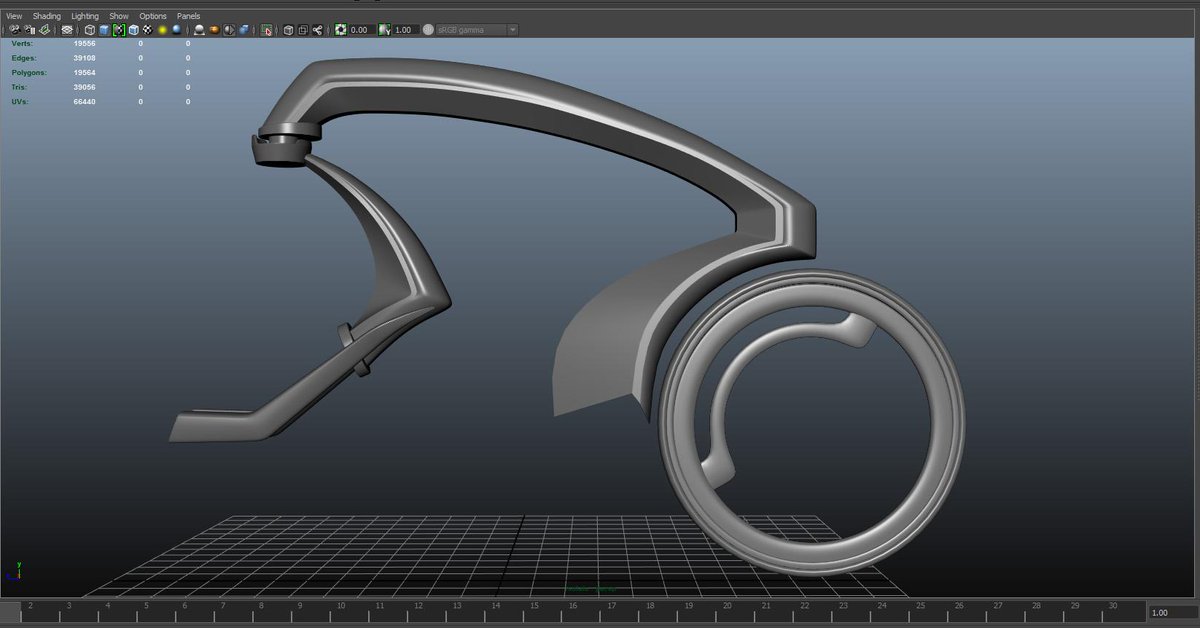The image size is (1200, 628).
Task: Toggle default material display
Action: pyautogui.click(x=133, y=30)
